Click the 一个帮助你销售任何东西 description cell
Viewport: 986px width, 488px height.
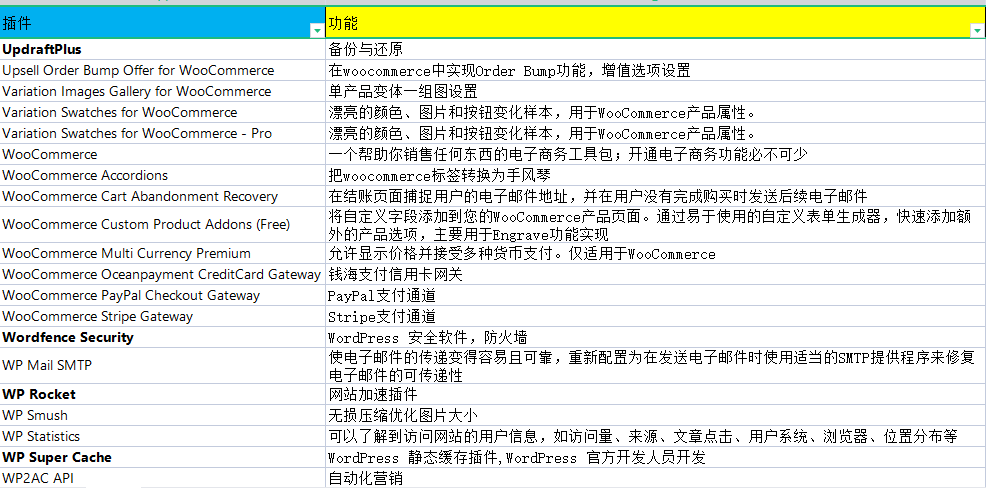[656, 155]
